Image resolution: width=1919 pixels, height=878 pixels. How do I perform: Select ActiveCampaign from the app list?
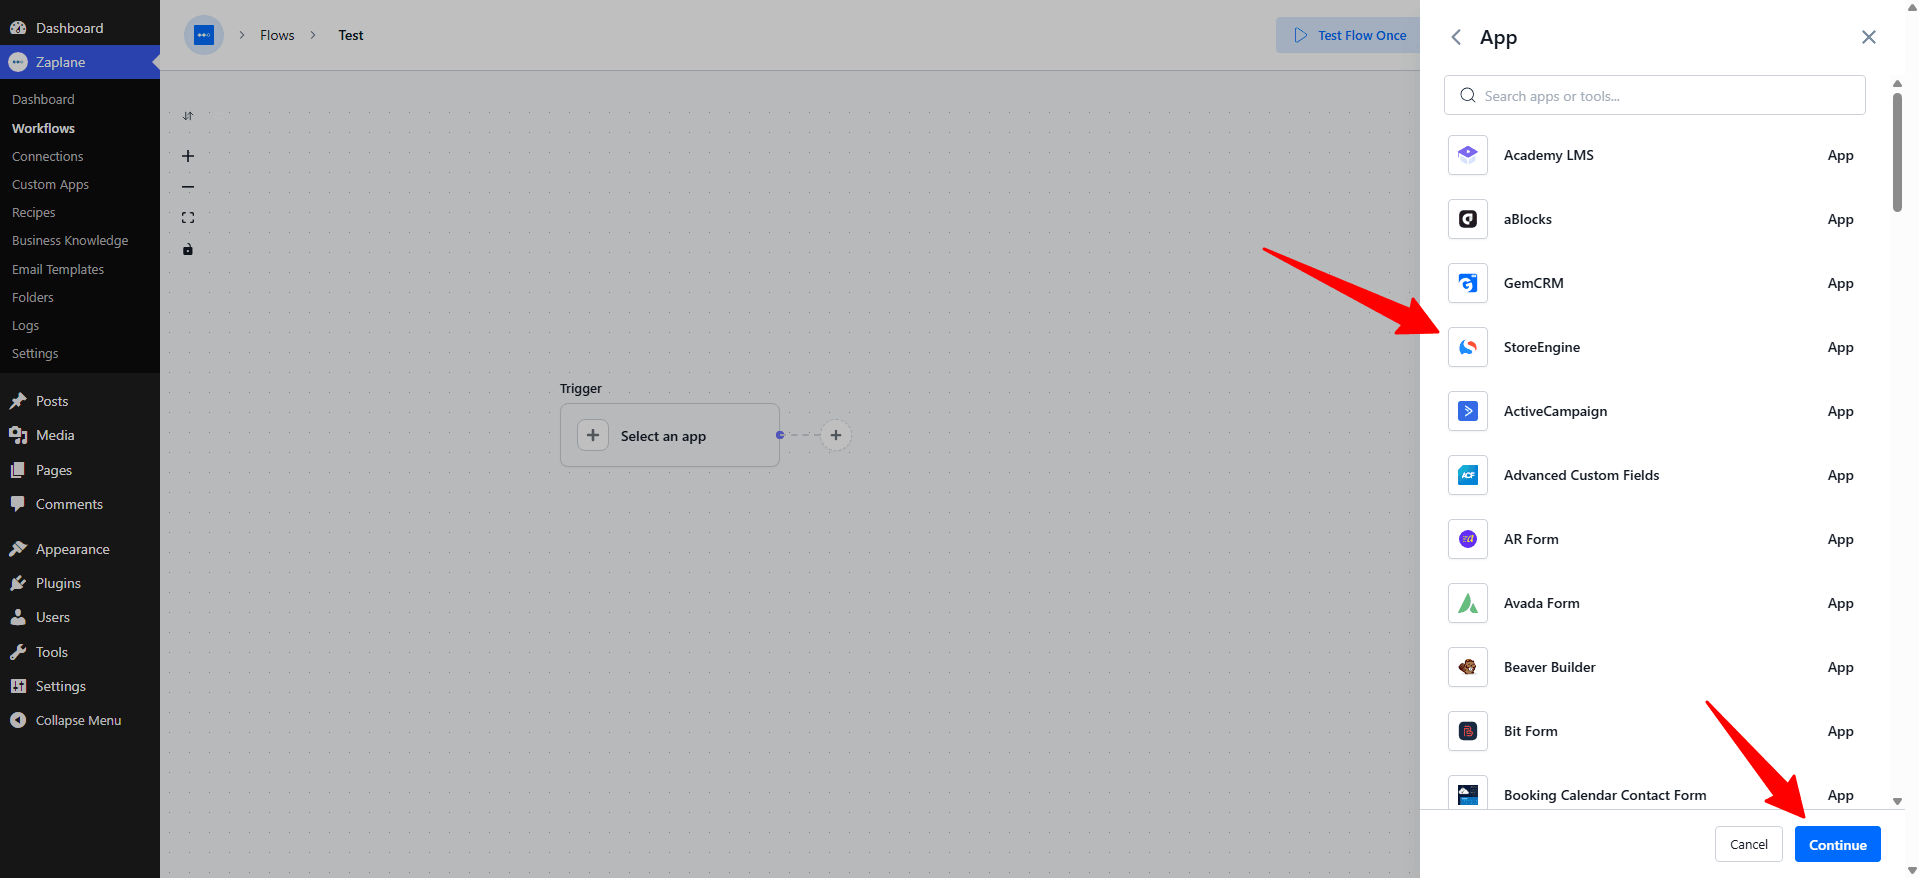[1655, 411]
